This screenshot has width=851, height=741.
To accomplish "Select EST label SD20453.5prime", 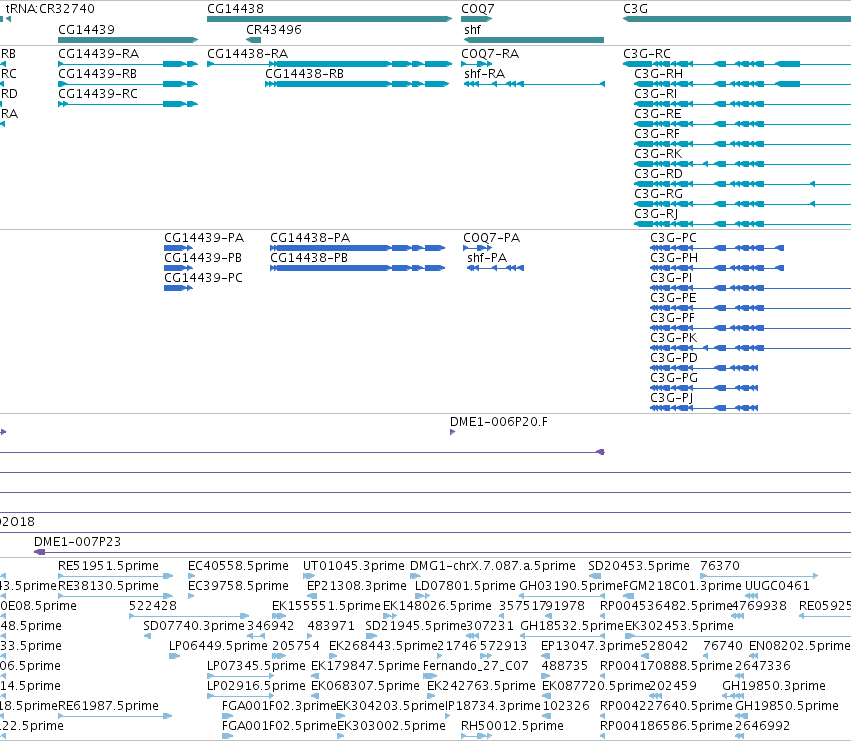I will tap(639, 566).
